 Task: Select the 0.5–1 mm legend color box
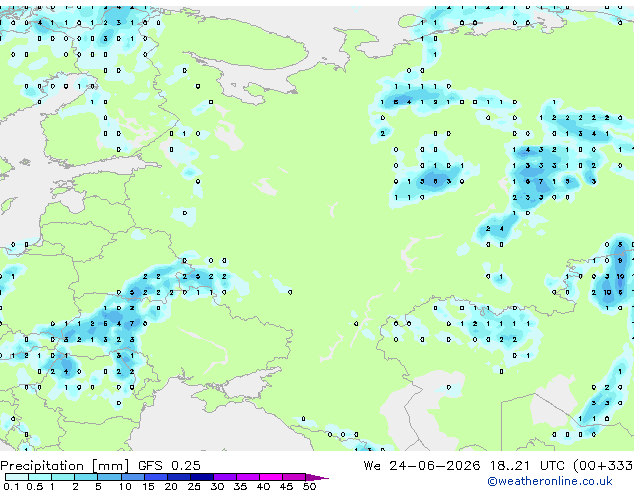click(40, 477)
